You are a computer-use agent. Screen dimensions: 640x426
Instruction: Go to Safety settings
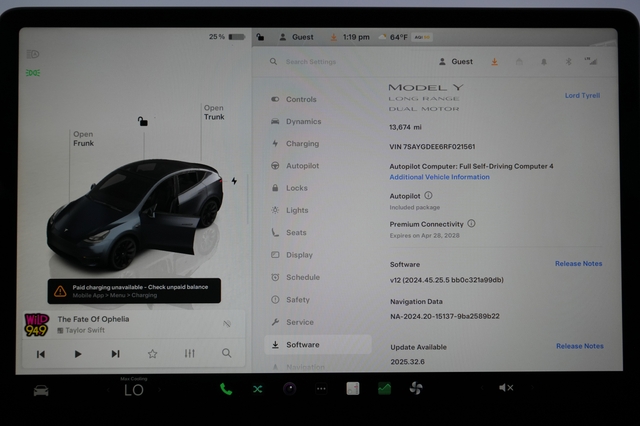click(x=298, y=300)
